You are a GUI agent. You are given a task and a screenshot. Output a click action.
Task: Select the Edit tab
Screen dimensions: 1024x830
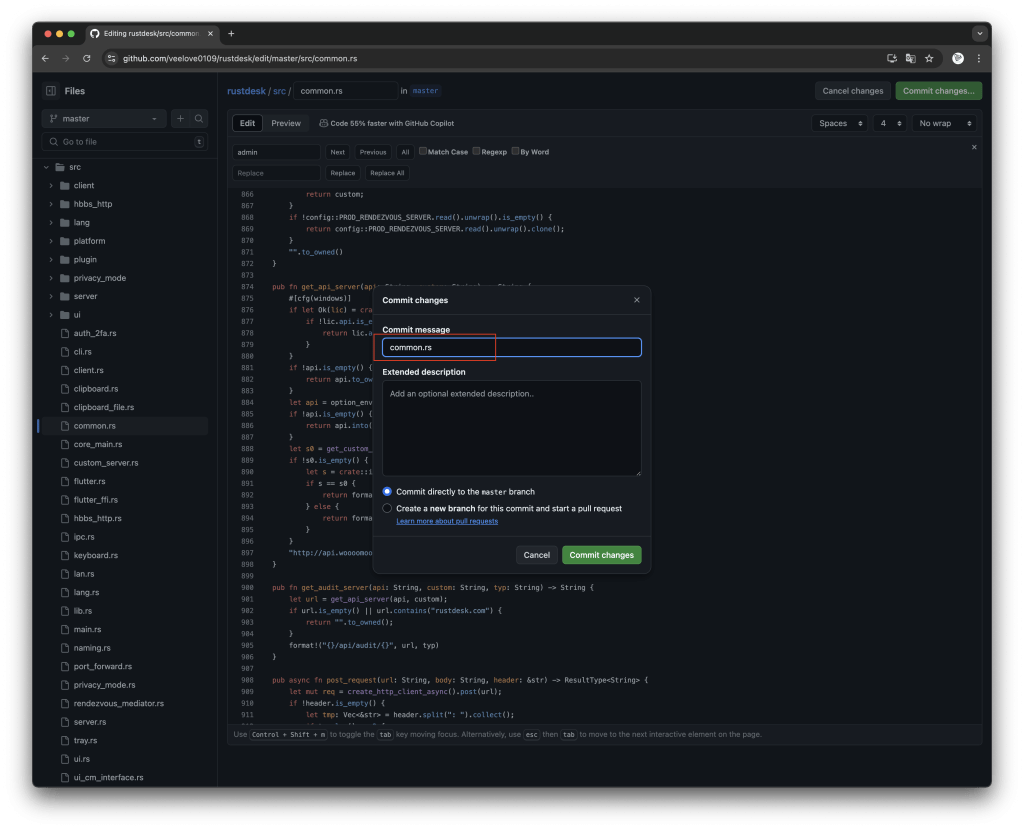pyautogui.click(x=247, y=123)
